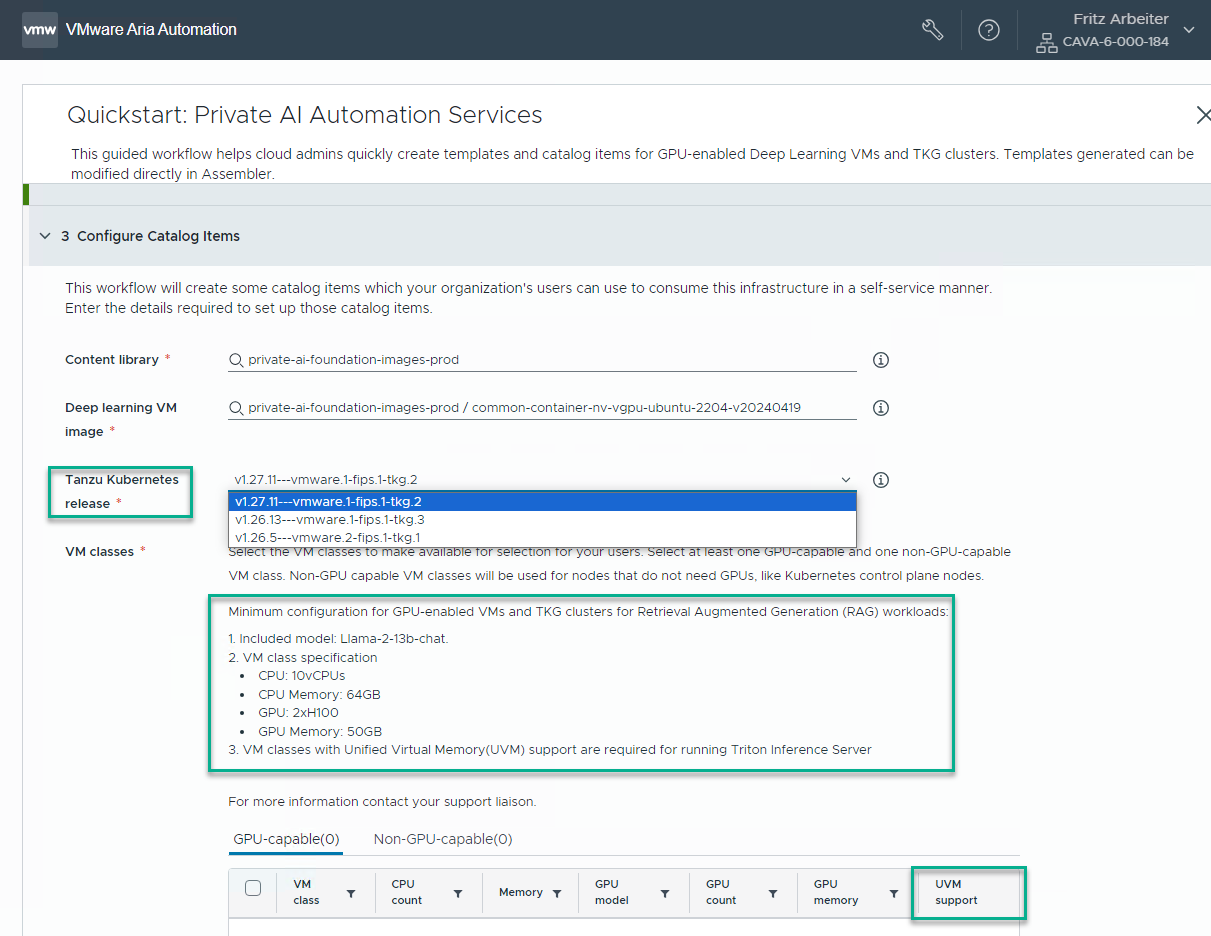
Task: Click the Quickstart: Private AI Automation Services heading
Action: [305, 115]
